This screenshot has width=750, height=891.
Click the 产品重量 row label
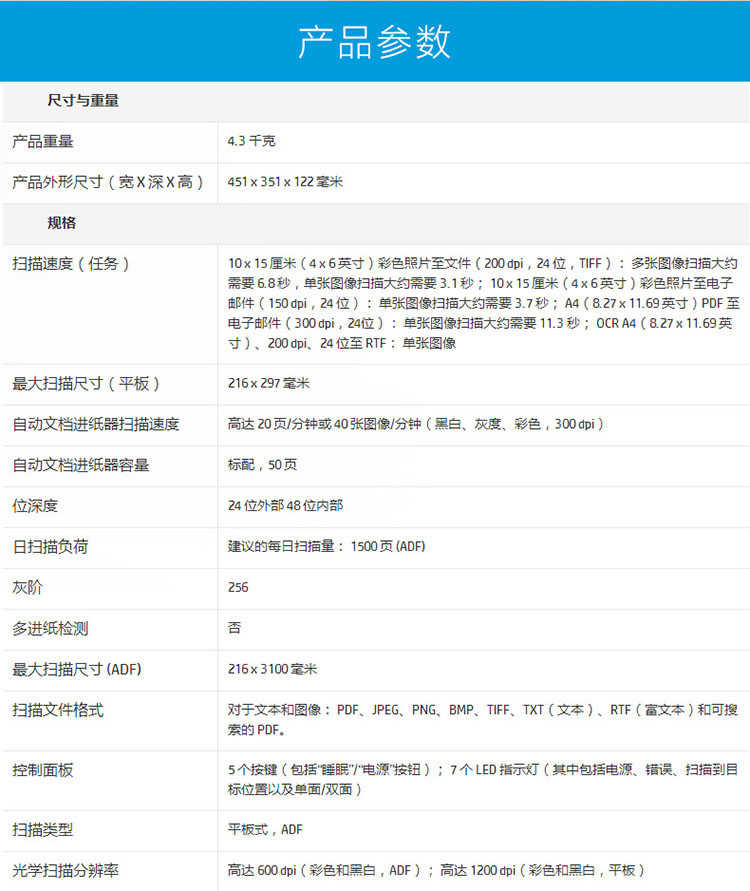pos(43,142)
